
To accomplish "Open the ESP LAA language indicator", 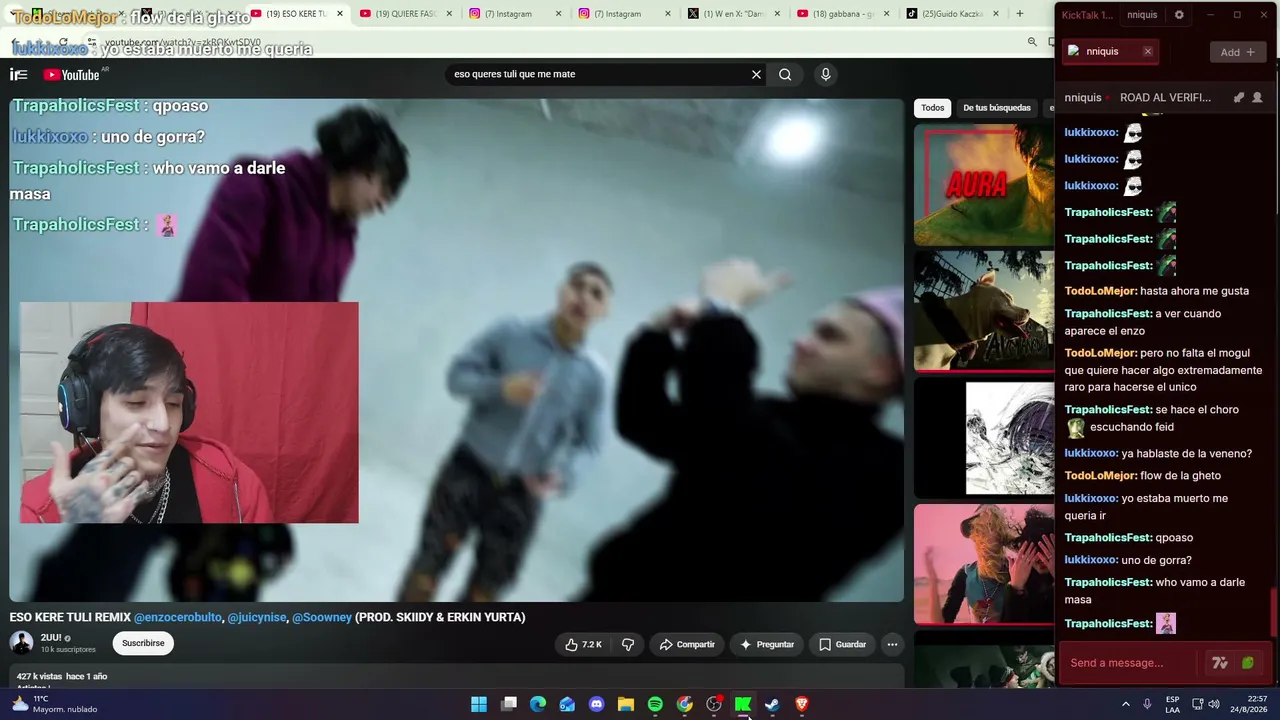I will tap(1172, 704).
